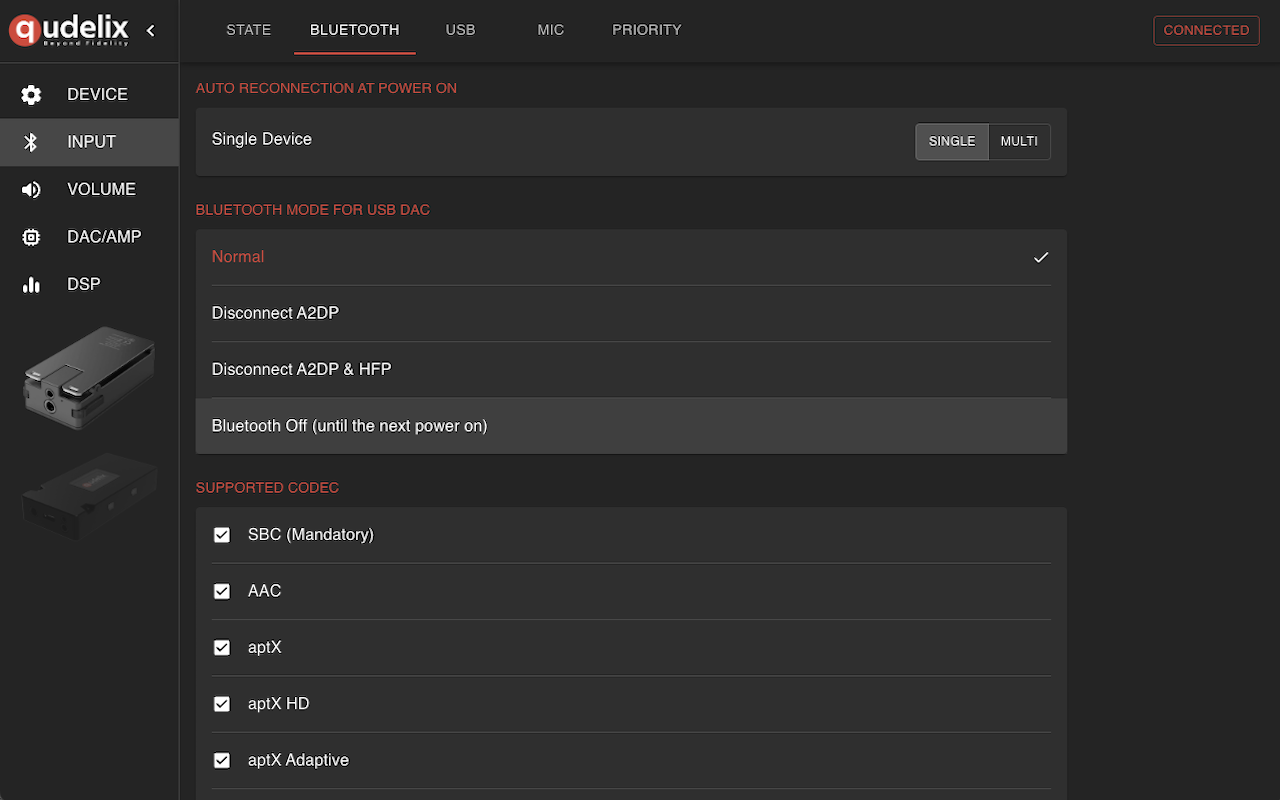Viewport: 1280px width, 800px height.
Task: Select Bluetooth Off until next power on
Action: 349,426
